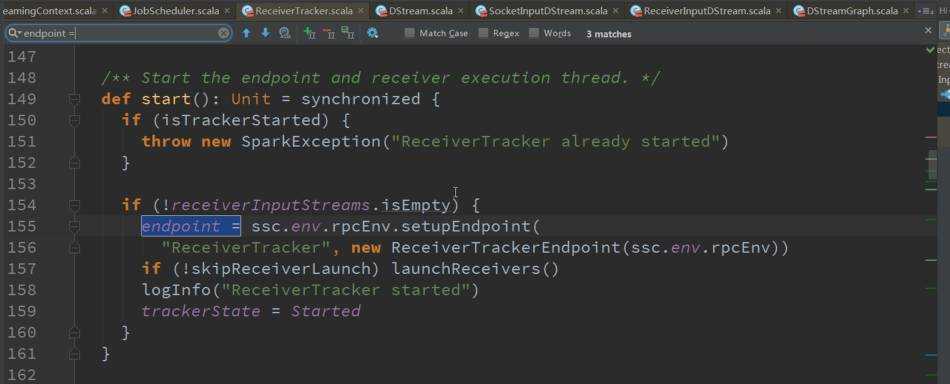Click the doc comment on line 148
Viewport: 950px width, 384px height.
click(x=381, y=78)
